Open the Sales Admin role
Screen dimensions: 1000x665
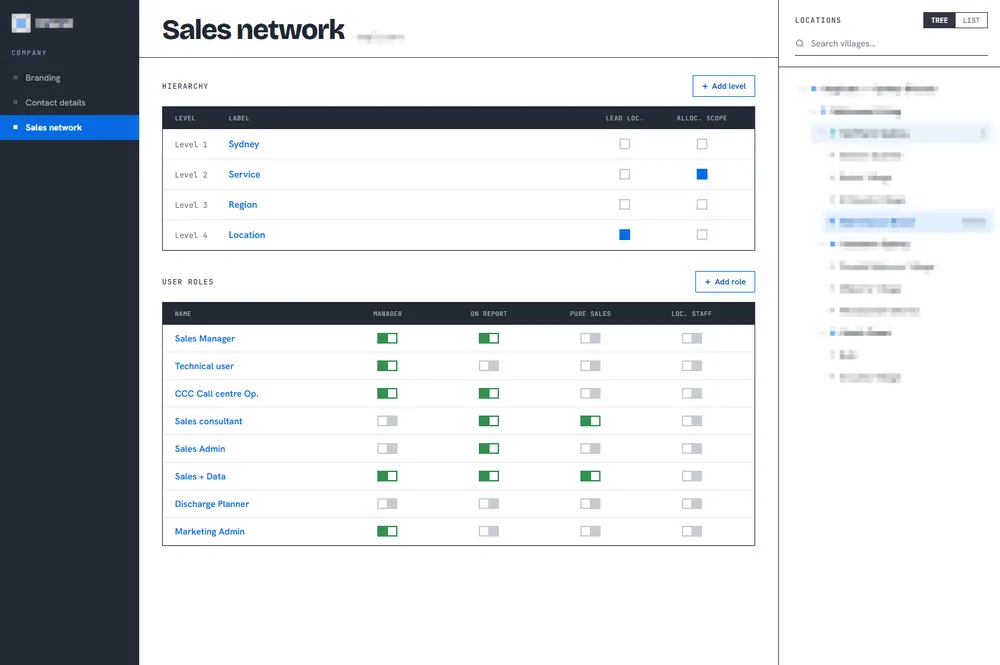click(x=200, y=449)
